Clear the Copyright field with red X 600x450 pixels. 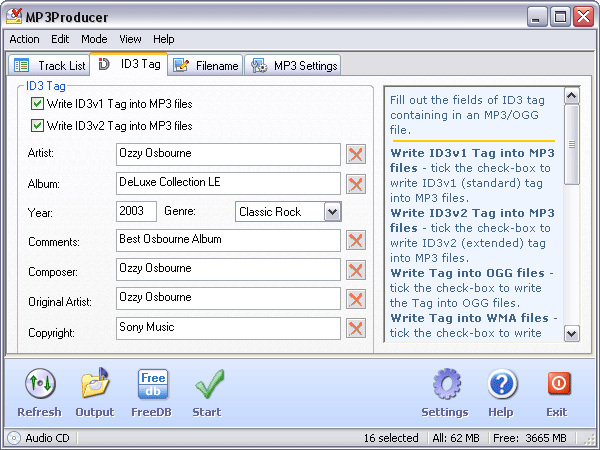(356, 328)
